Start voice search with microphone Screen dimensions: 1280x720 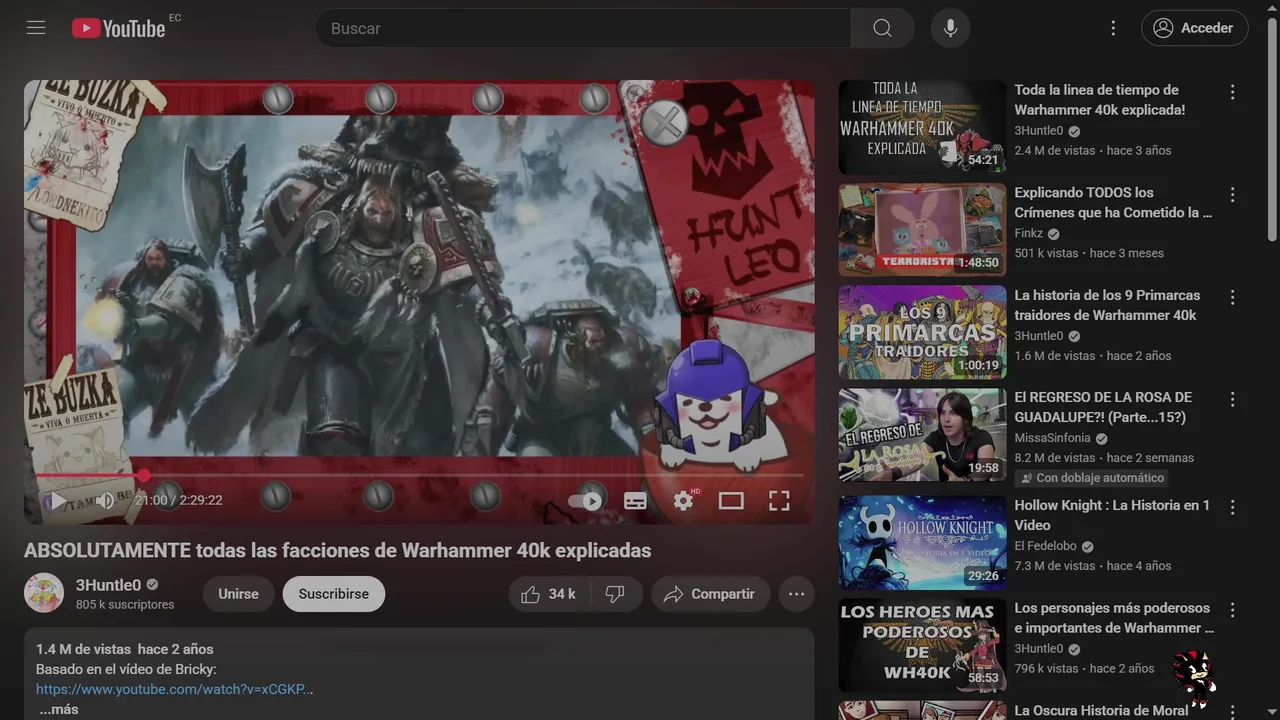tap(950, 28)
